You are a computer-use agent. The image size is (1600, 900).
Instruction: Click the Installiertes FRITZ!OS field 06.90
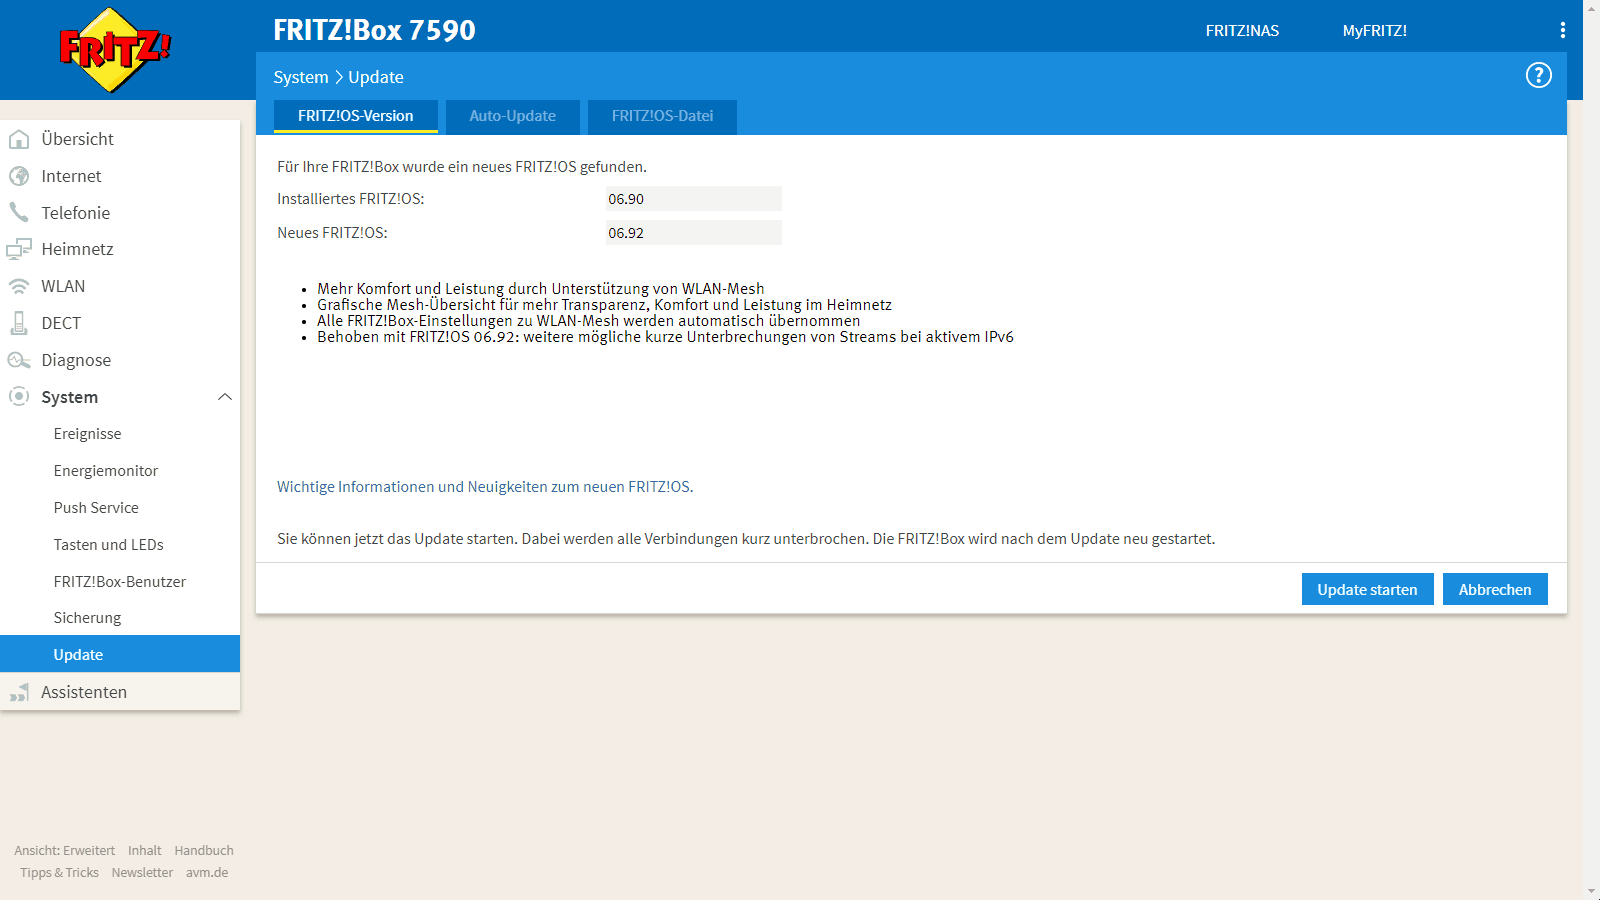pos(694,199)
